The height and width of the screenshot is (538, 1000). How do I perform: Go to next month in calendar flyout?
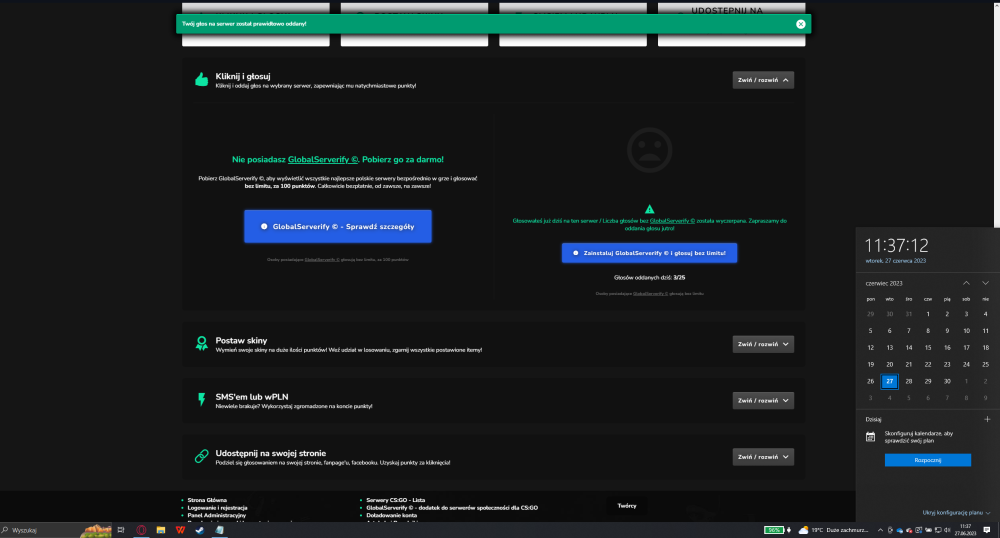point(985,283)
